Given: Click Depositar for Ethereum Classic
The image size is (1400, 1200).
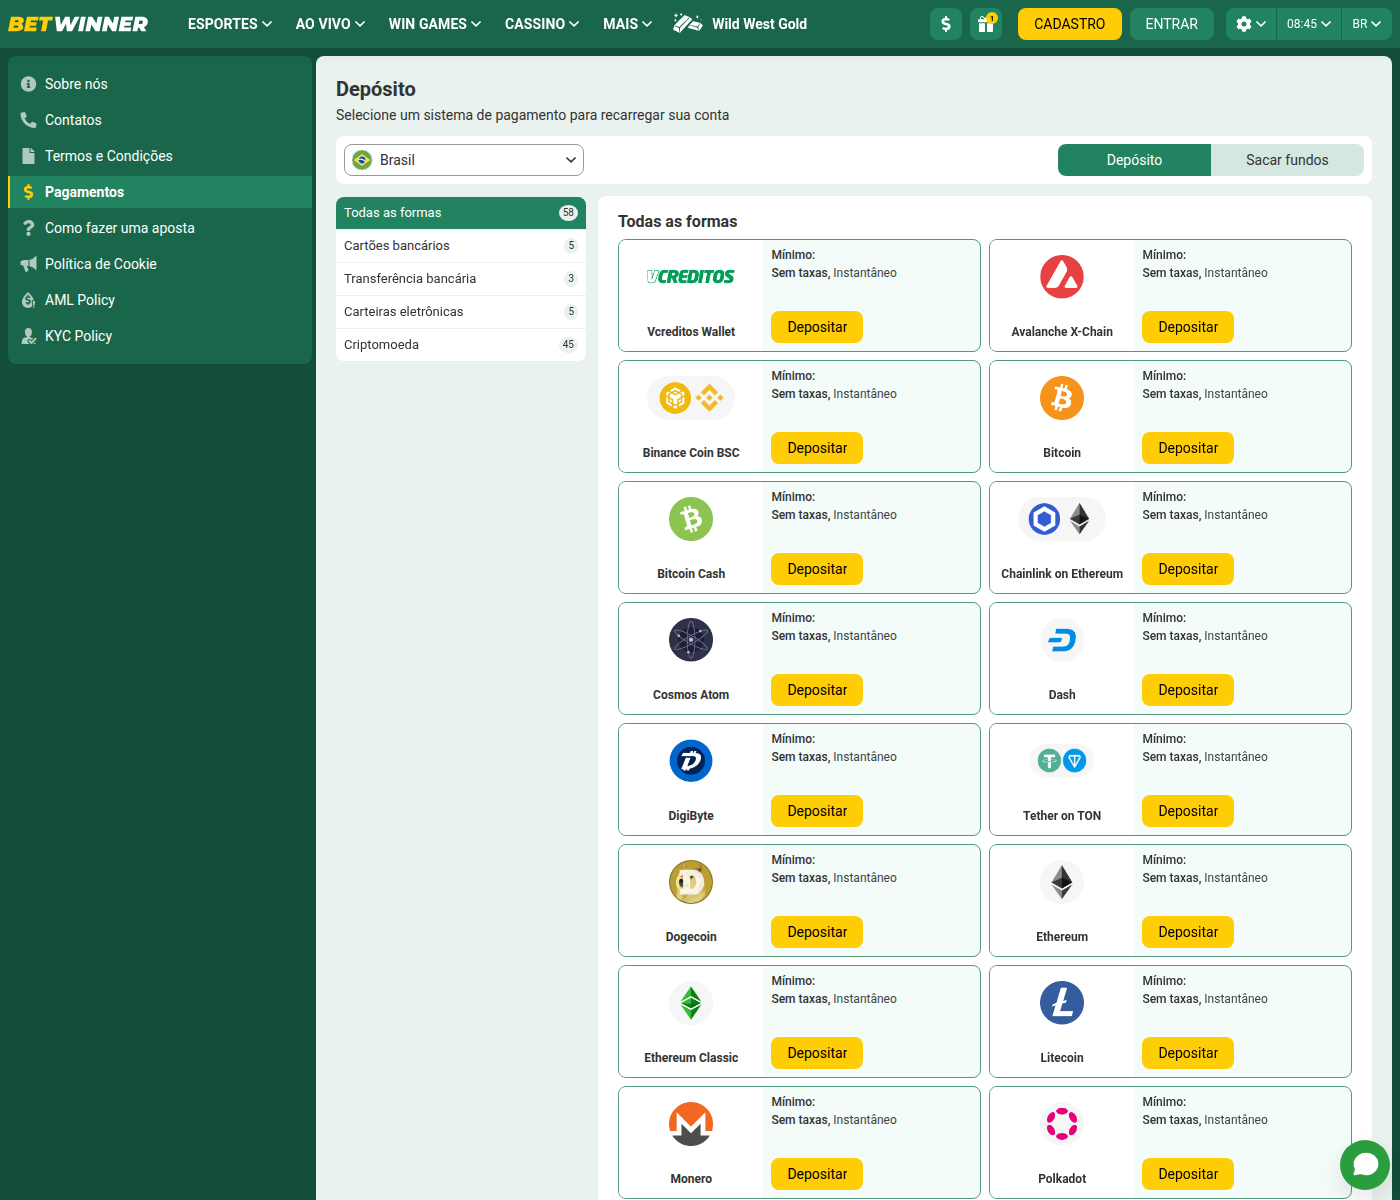Looking at the screenshot, I should (817, 1053).
